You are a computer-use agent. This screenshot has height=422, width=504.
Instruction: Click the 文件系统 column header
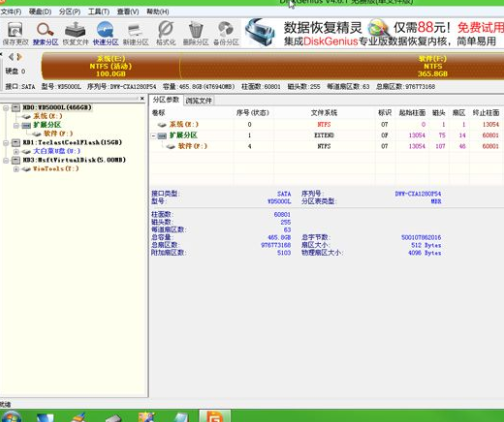click(324, 113)
